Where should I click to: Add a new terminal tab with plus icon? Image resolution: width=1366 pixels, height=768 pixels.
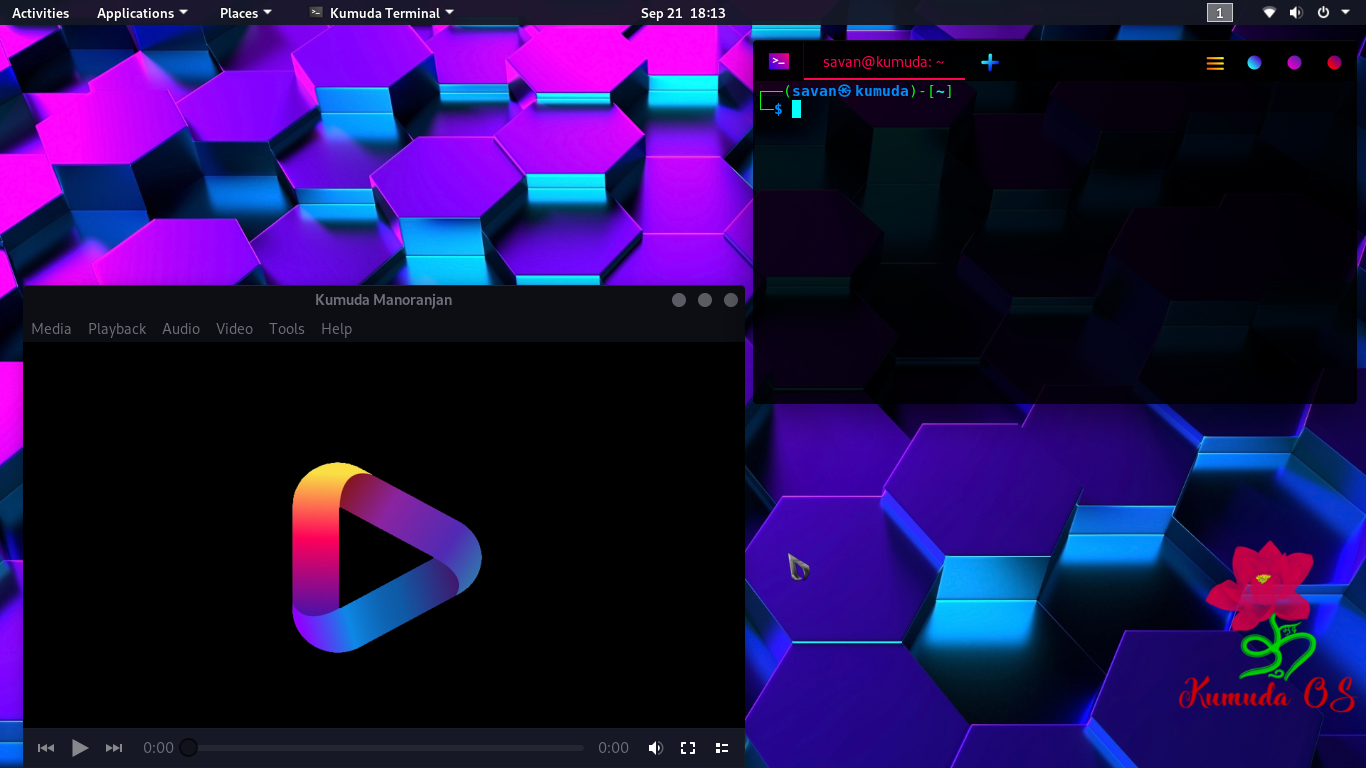click(x=989, y=62)
